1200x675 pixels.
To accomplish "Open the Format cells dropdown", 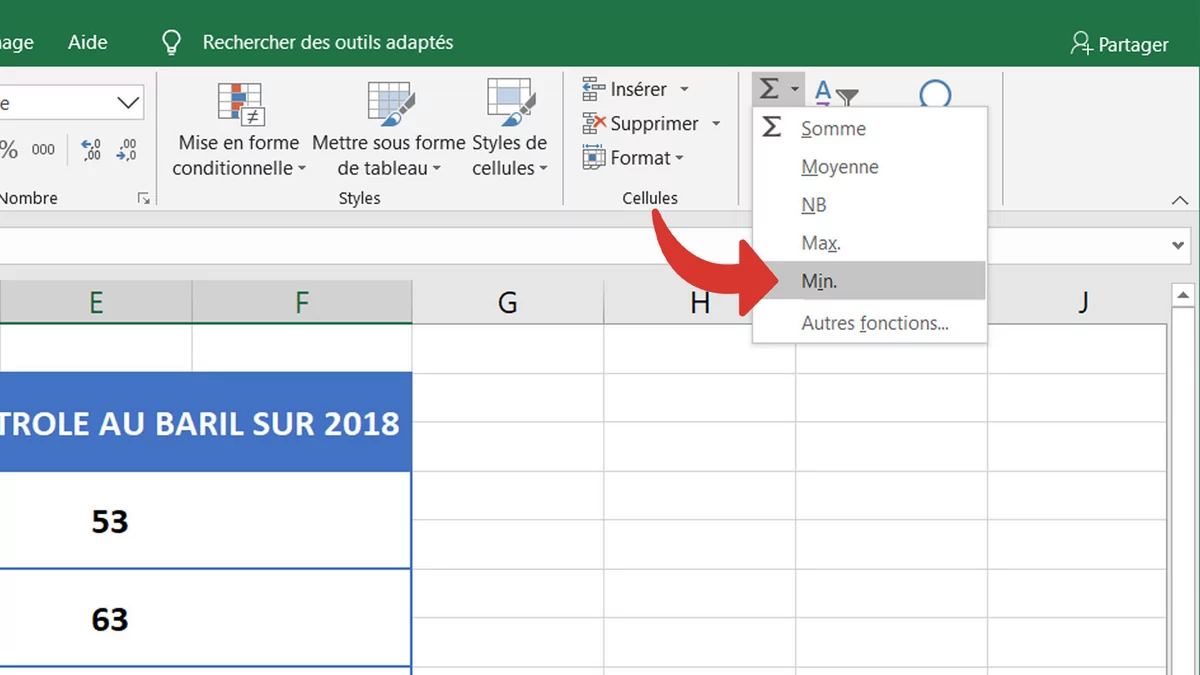I will click(633, 158).
